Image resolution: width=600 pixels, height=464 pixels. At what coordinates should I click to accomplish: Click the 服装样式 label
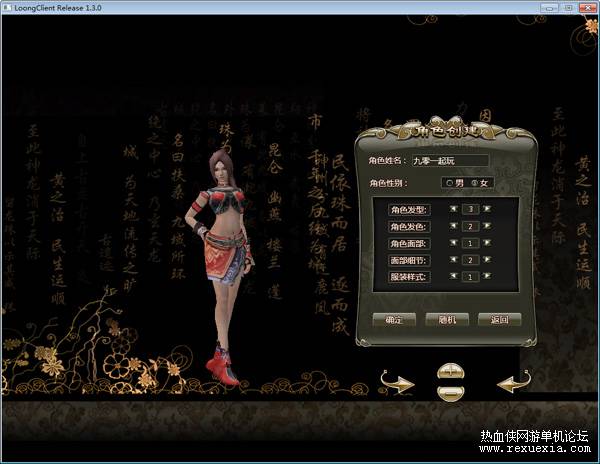409,277
